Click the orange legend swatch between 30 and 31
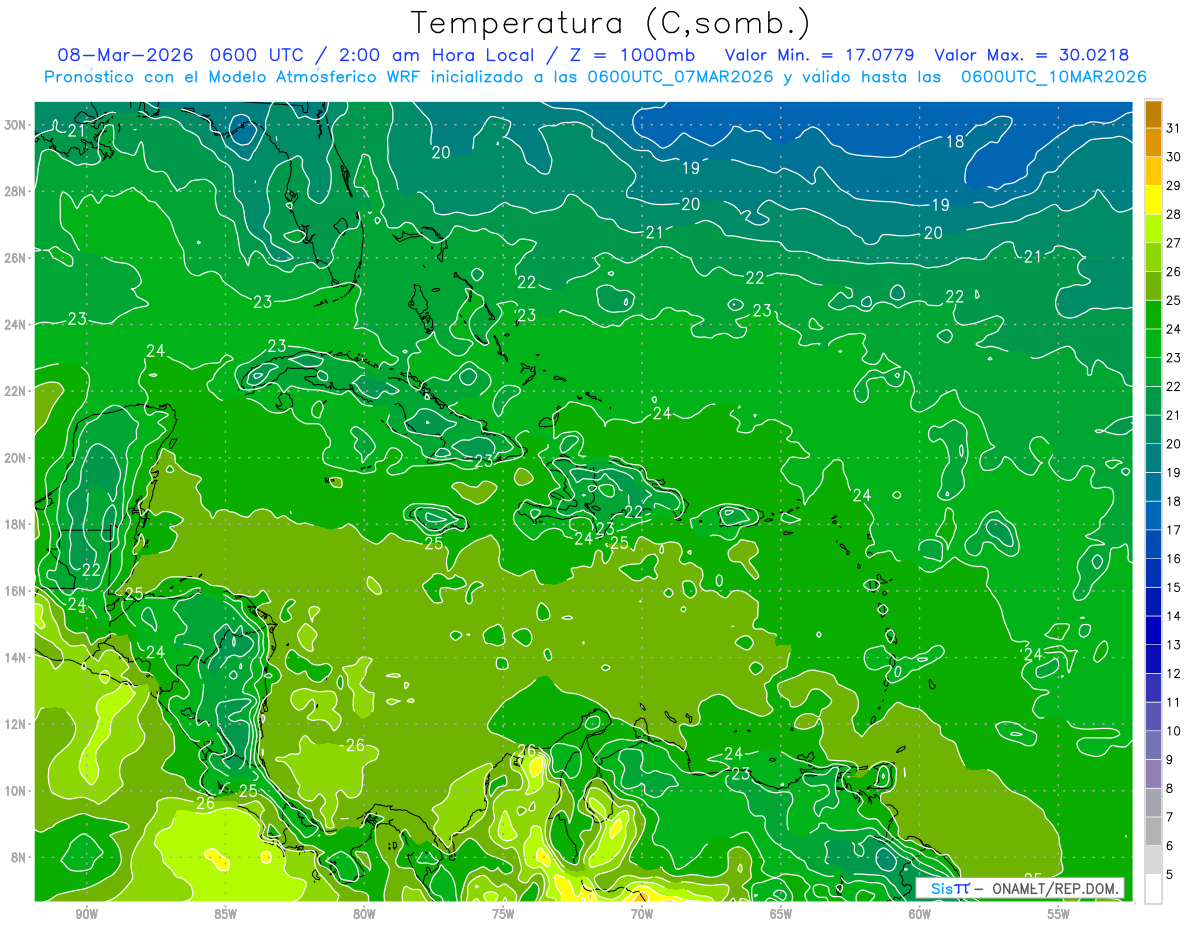Screen dimensions: 1200x927 tap(1153, 141)
